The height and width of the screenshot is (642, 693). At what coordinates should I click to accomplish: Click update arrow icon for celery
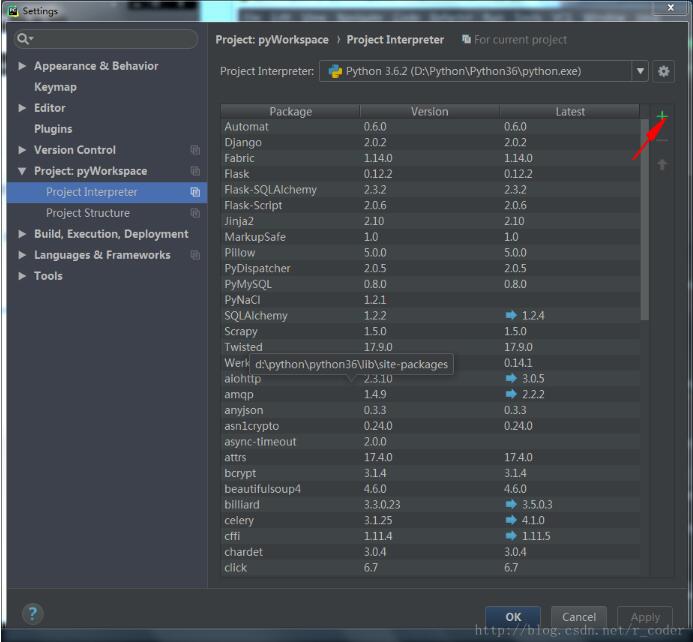511,520
